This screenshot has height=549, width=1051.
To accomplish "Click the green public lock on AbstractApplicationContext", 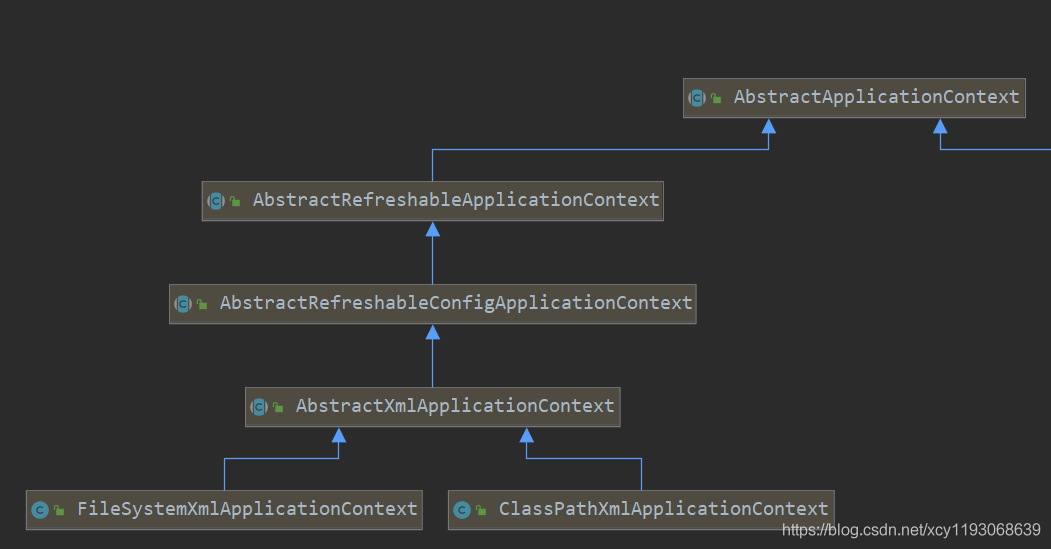I will click(716, 99).
